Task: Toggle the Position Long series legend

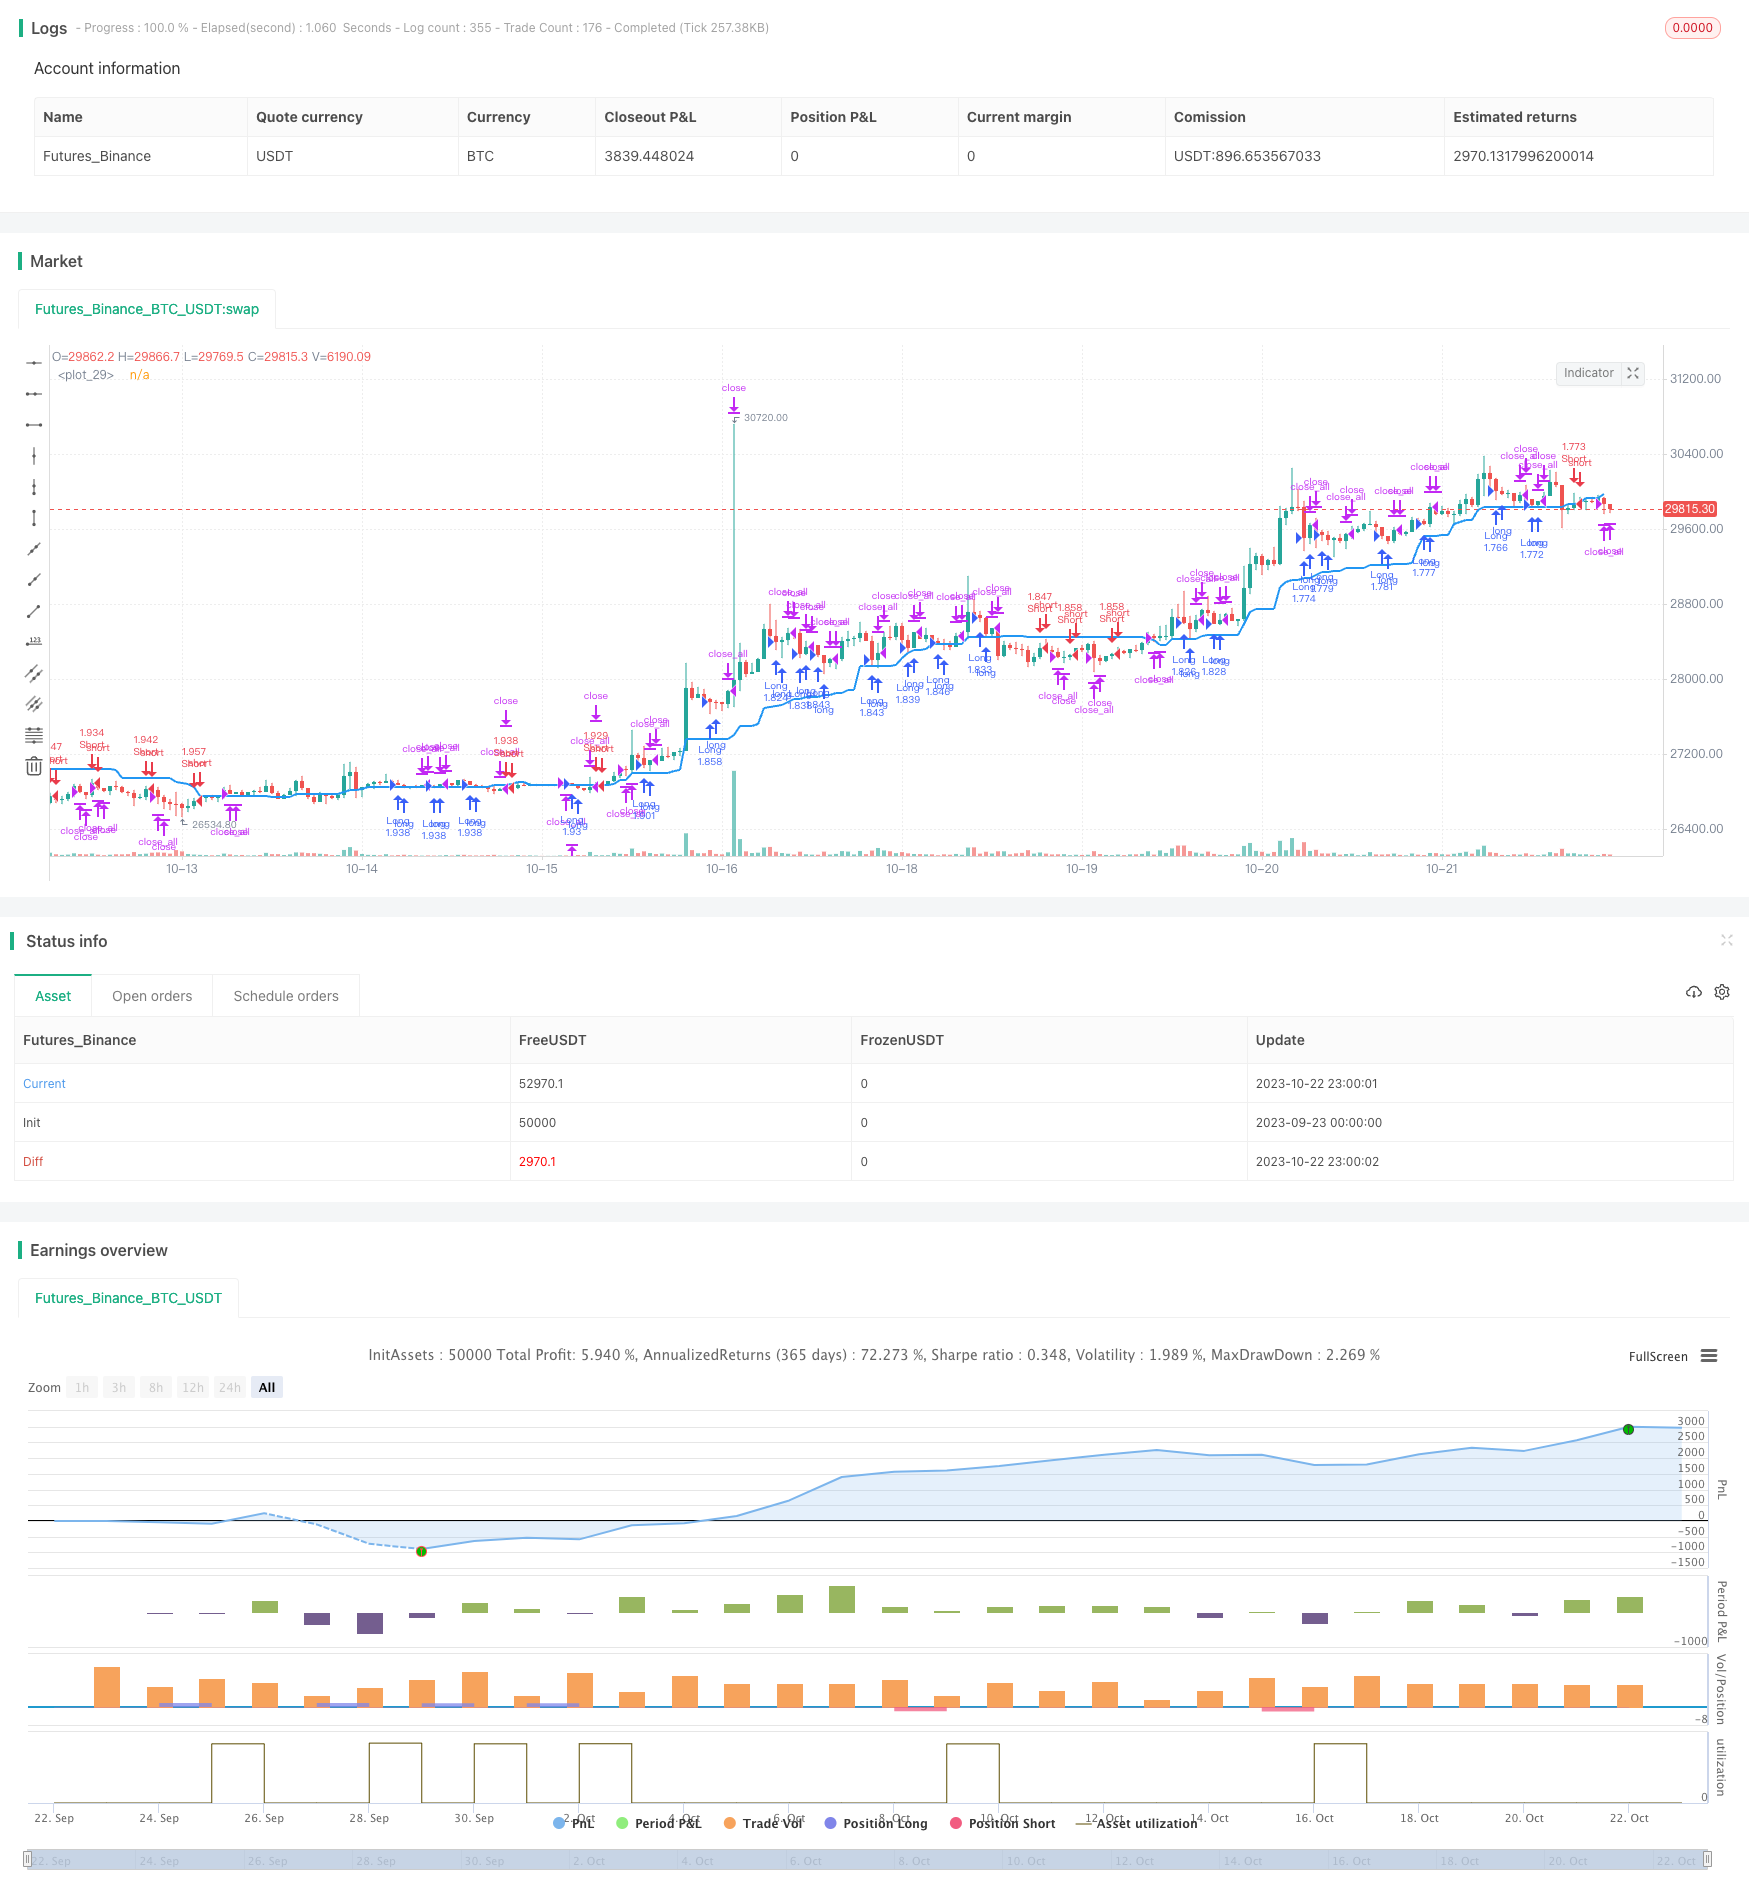Action: 876,1823
